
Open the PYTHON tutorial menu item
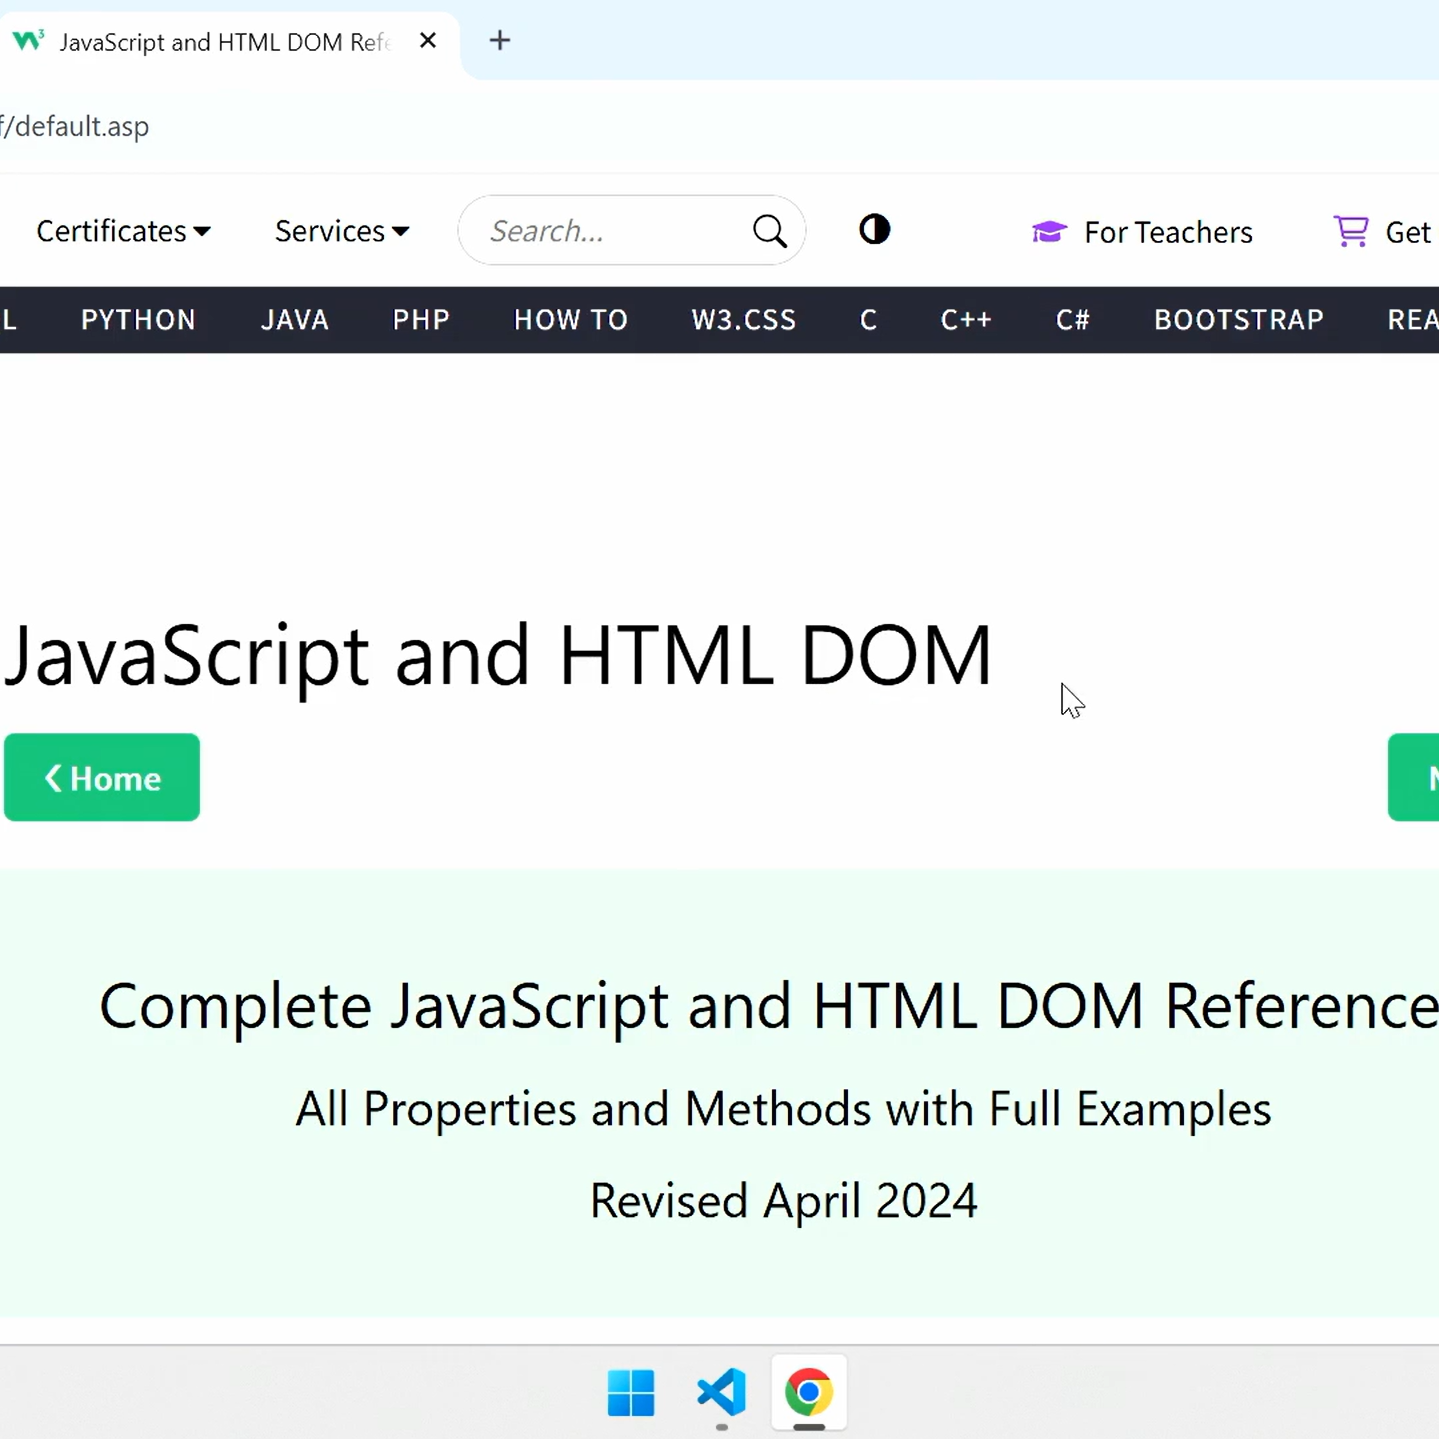(x=138, y=320)
